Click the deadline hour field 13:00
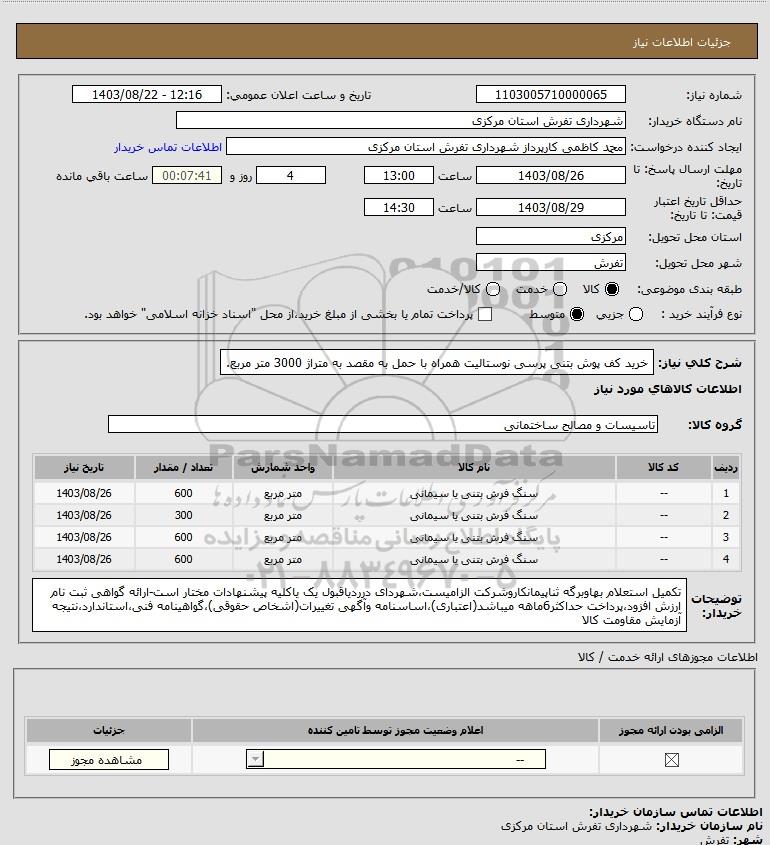 coord(399,175)
